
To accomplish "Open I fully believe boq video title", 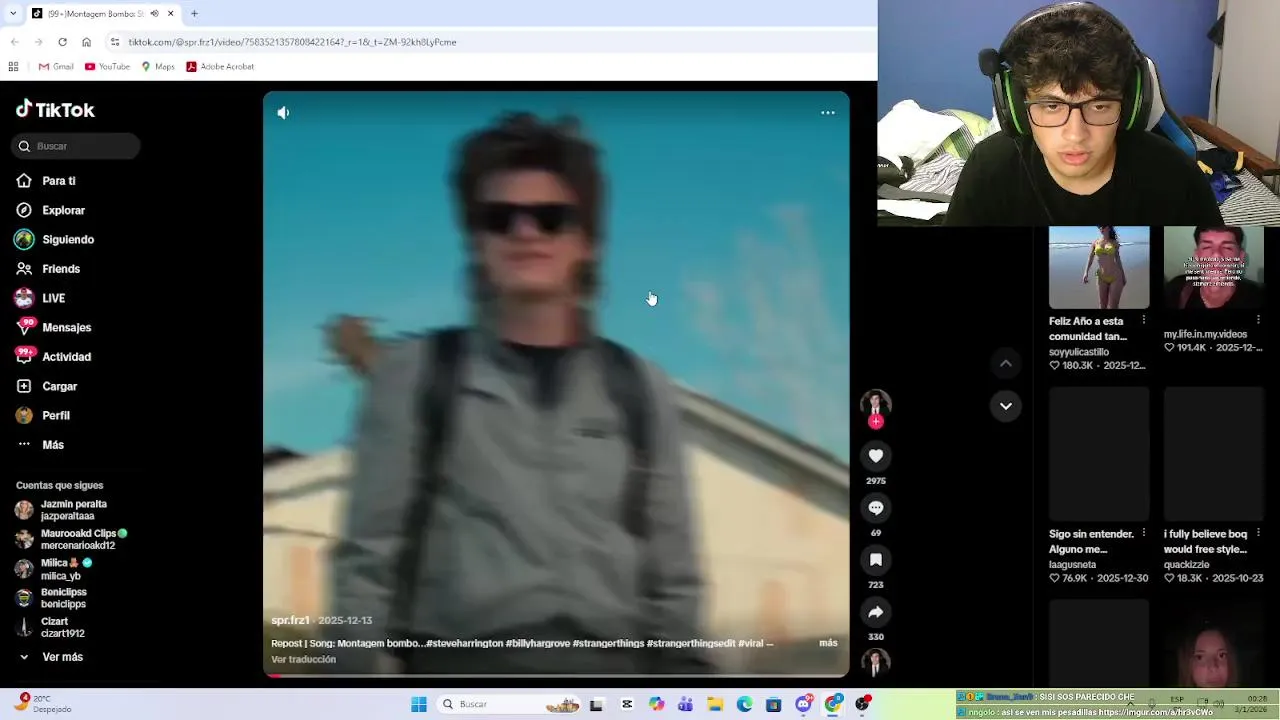I will (1206, 541).
